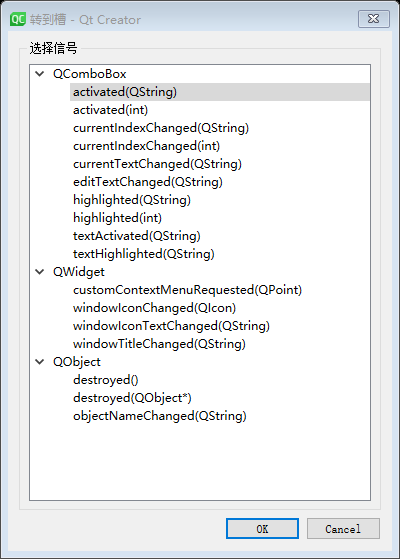Viewport: 400px width, 559px height.
Task: Choose currentIndexChanged(int) signal
Action: point(147,146)
